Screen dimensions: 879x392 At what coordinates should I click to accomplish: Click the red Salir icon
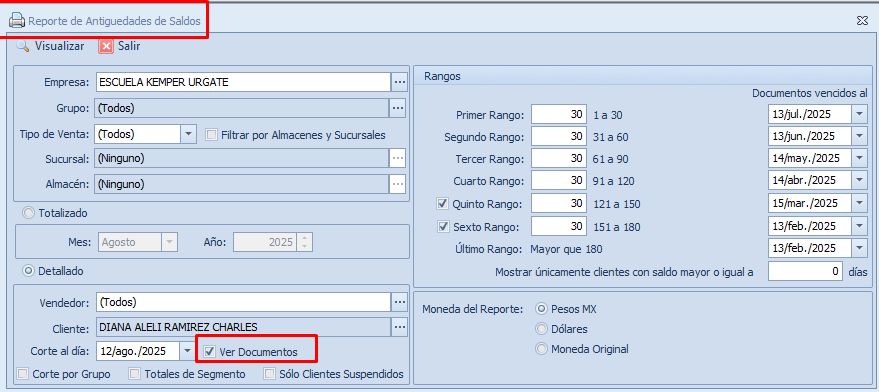(106, 46)
